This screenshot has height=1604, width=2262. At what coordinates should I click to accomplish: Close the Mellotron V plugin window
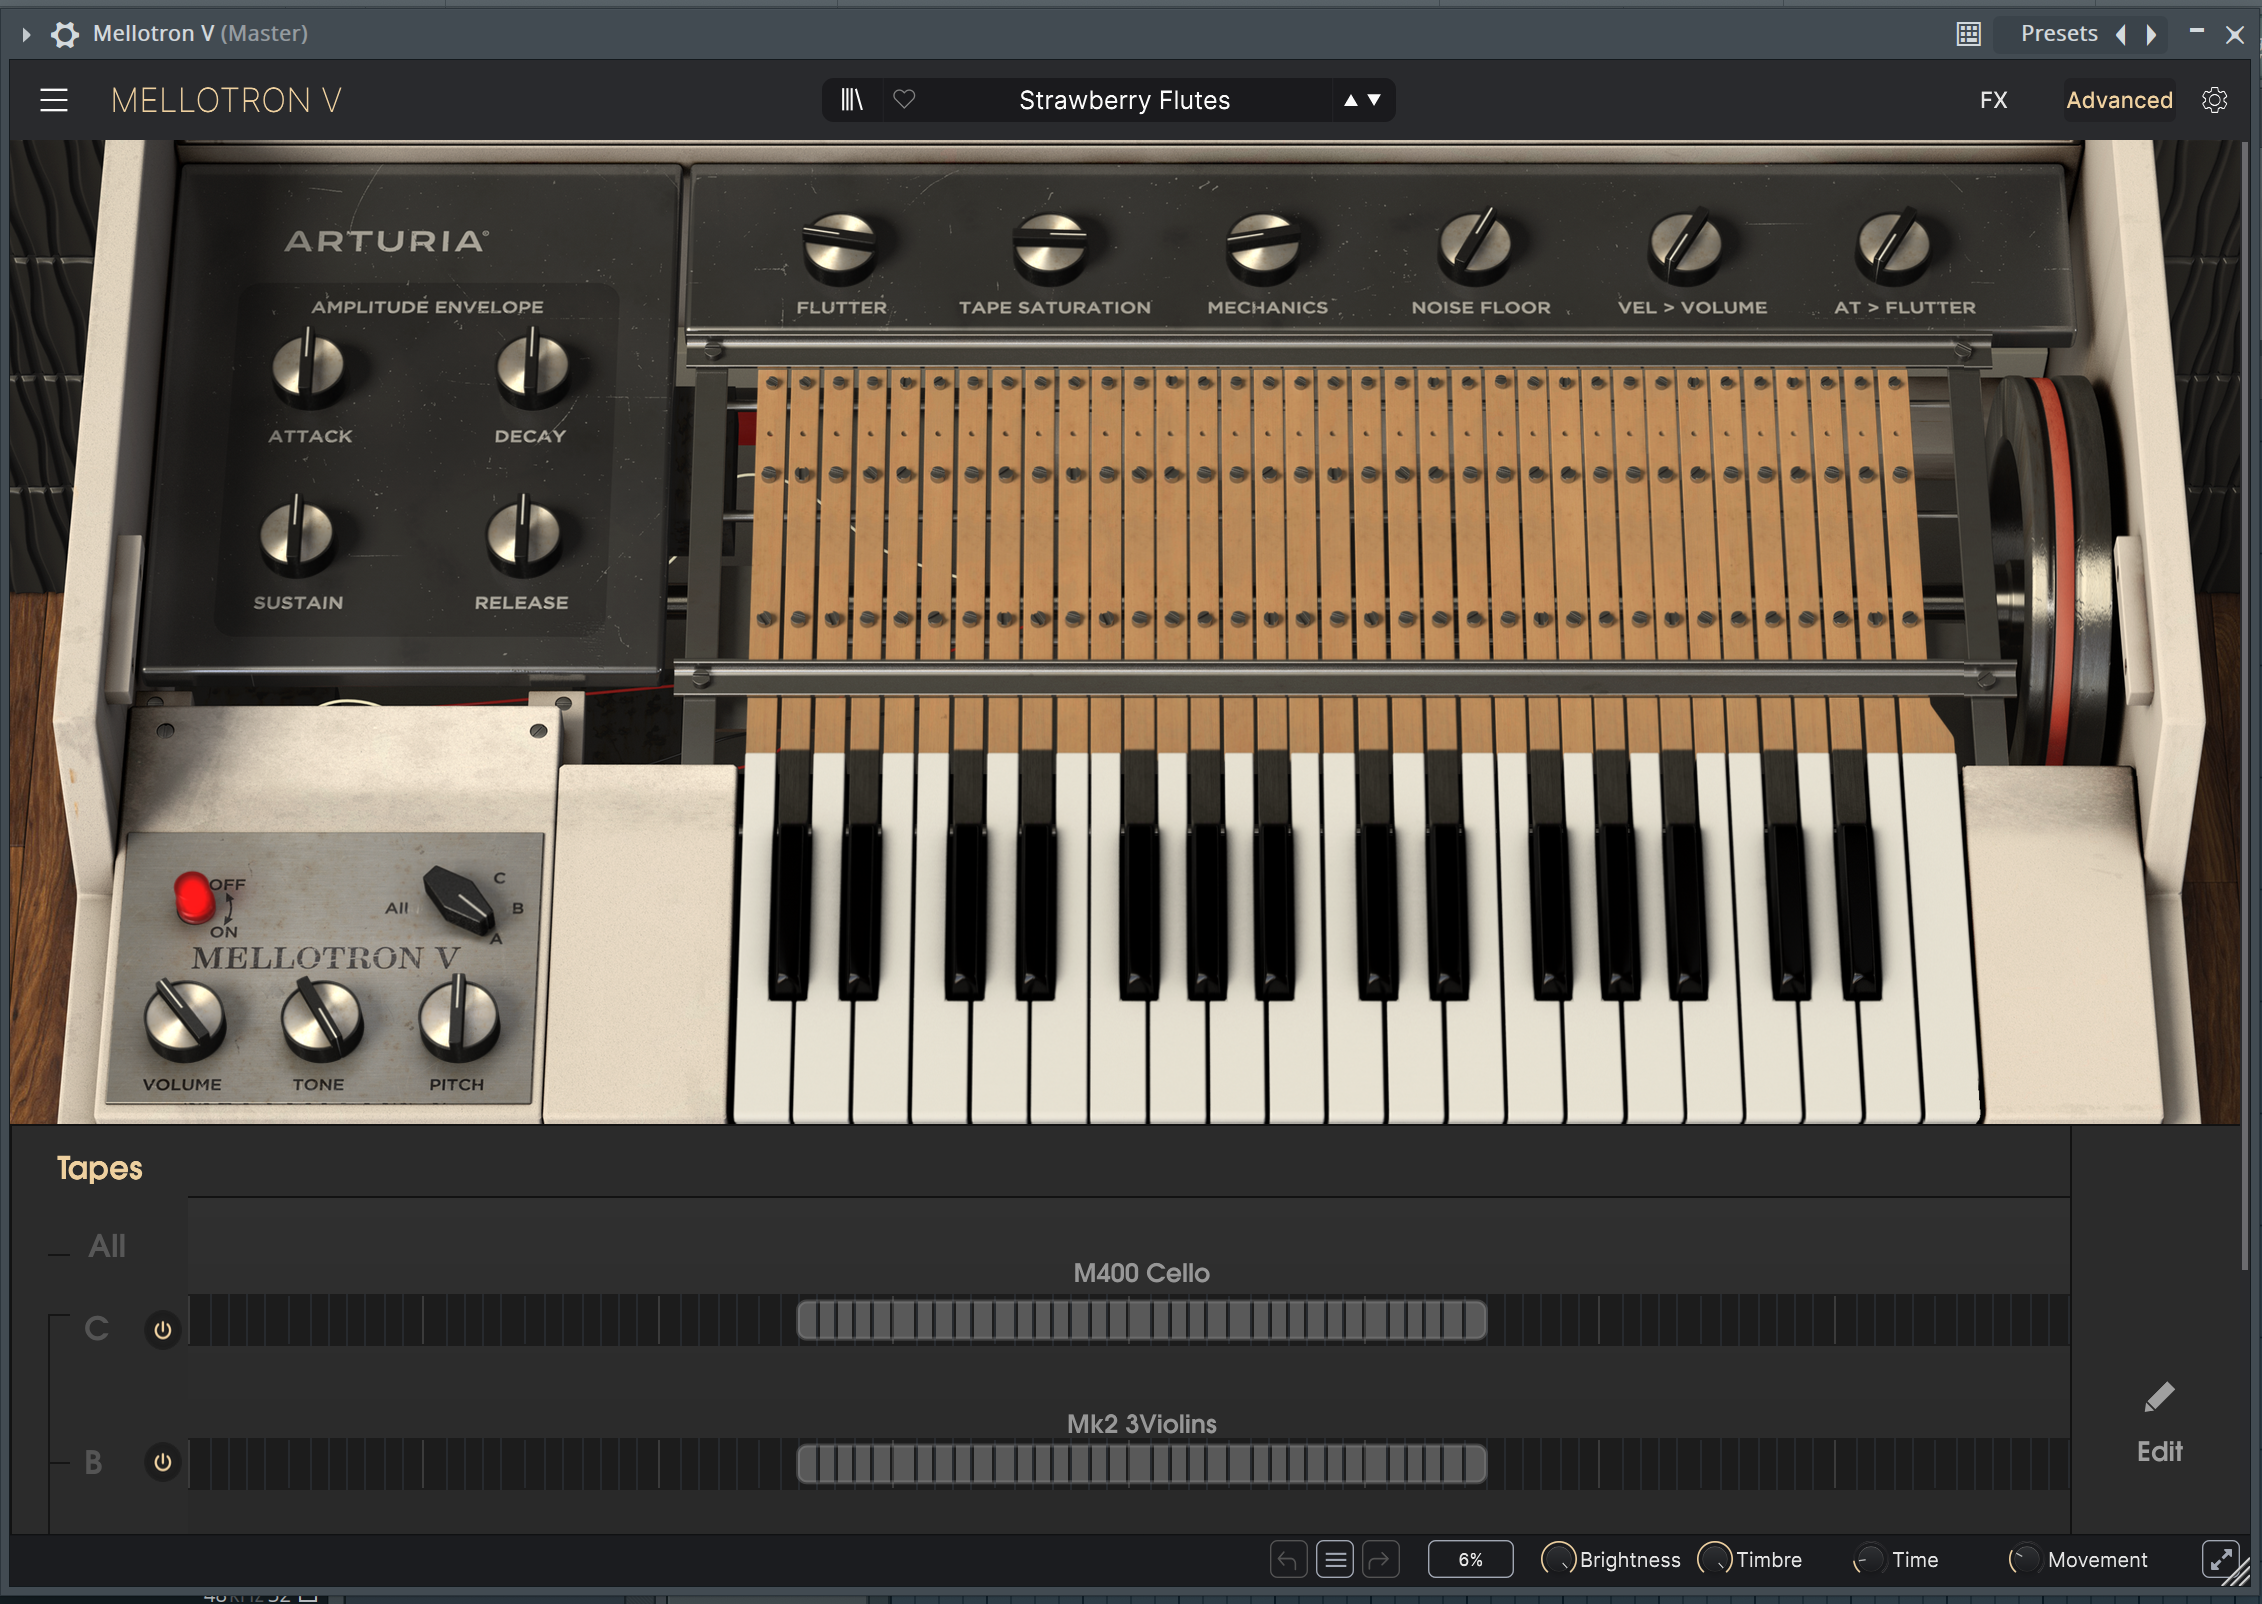2235,35
